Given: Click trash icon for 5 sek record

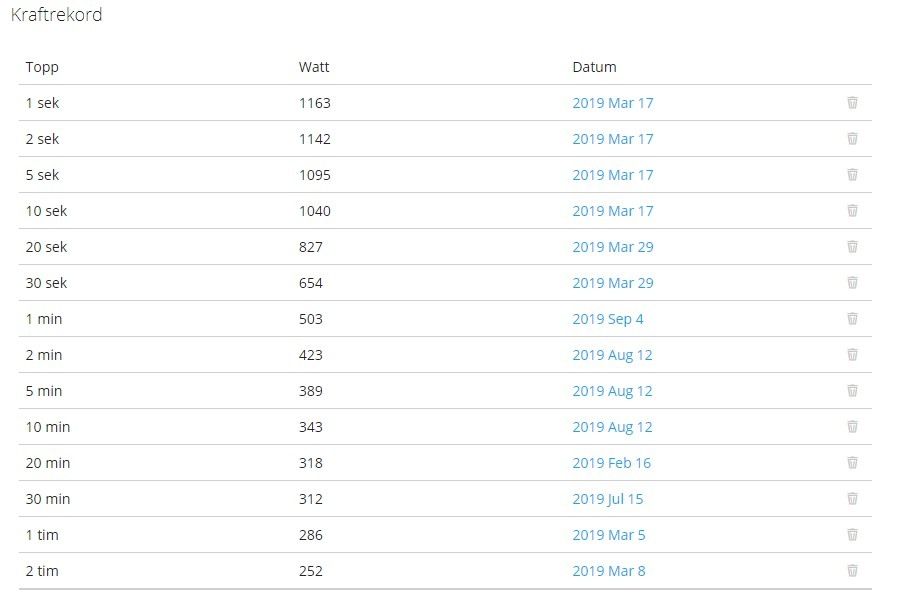Looking at the screenshot, I should [852, 175].
